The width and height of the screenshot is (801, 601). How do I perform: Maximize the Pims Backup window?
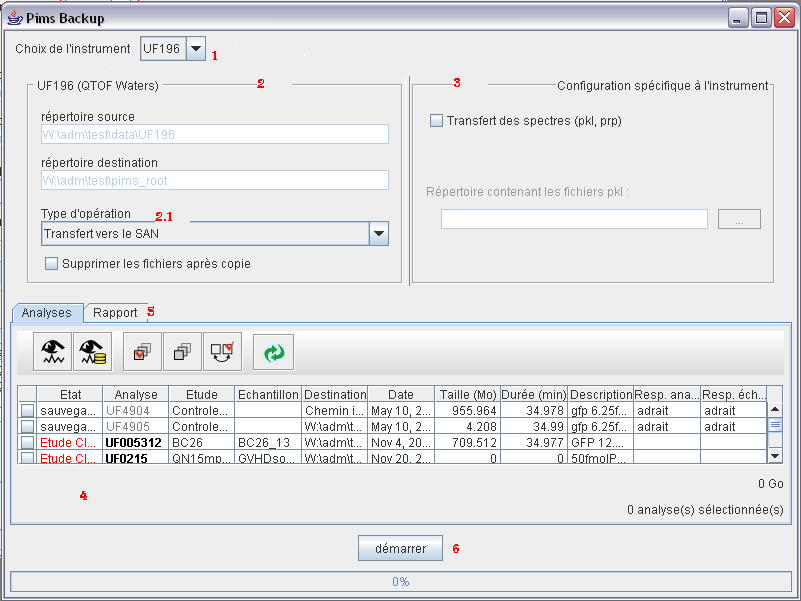[x=761, y=18]
